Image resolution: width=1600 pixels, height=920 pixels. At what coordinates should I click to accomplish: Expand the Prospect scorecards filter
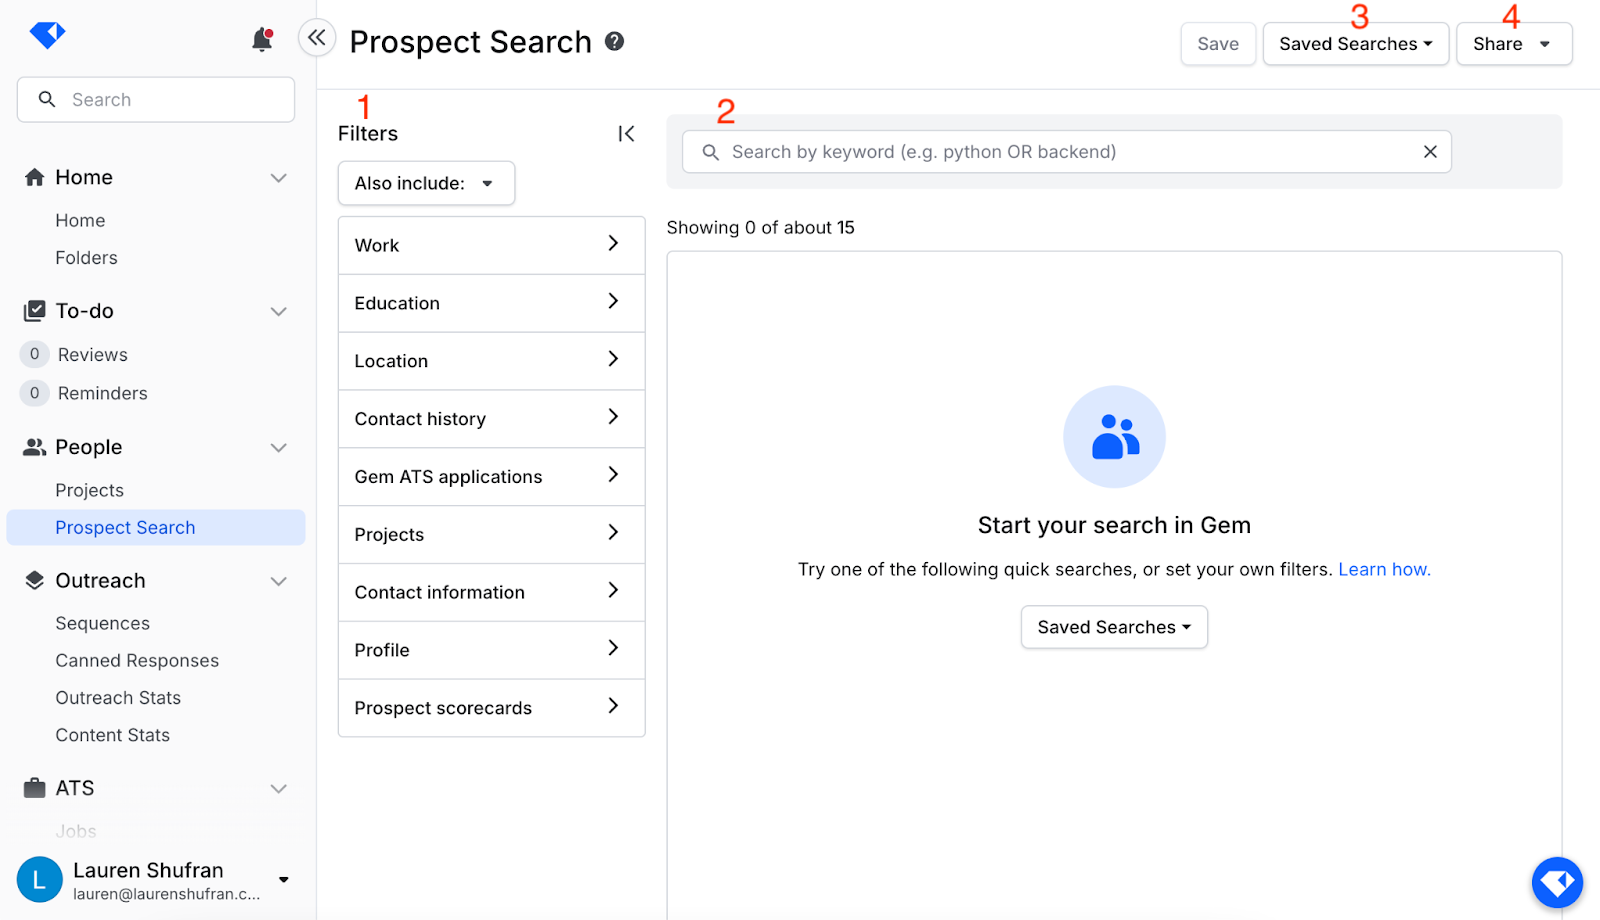(x=491, y=708)
